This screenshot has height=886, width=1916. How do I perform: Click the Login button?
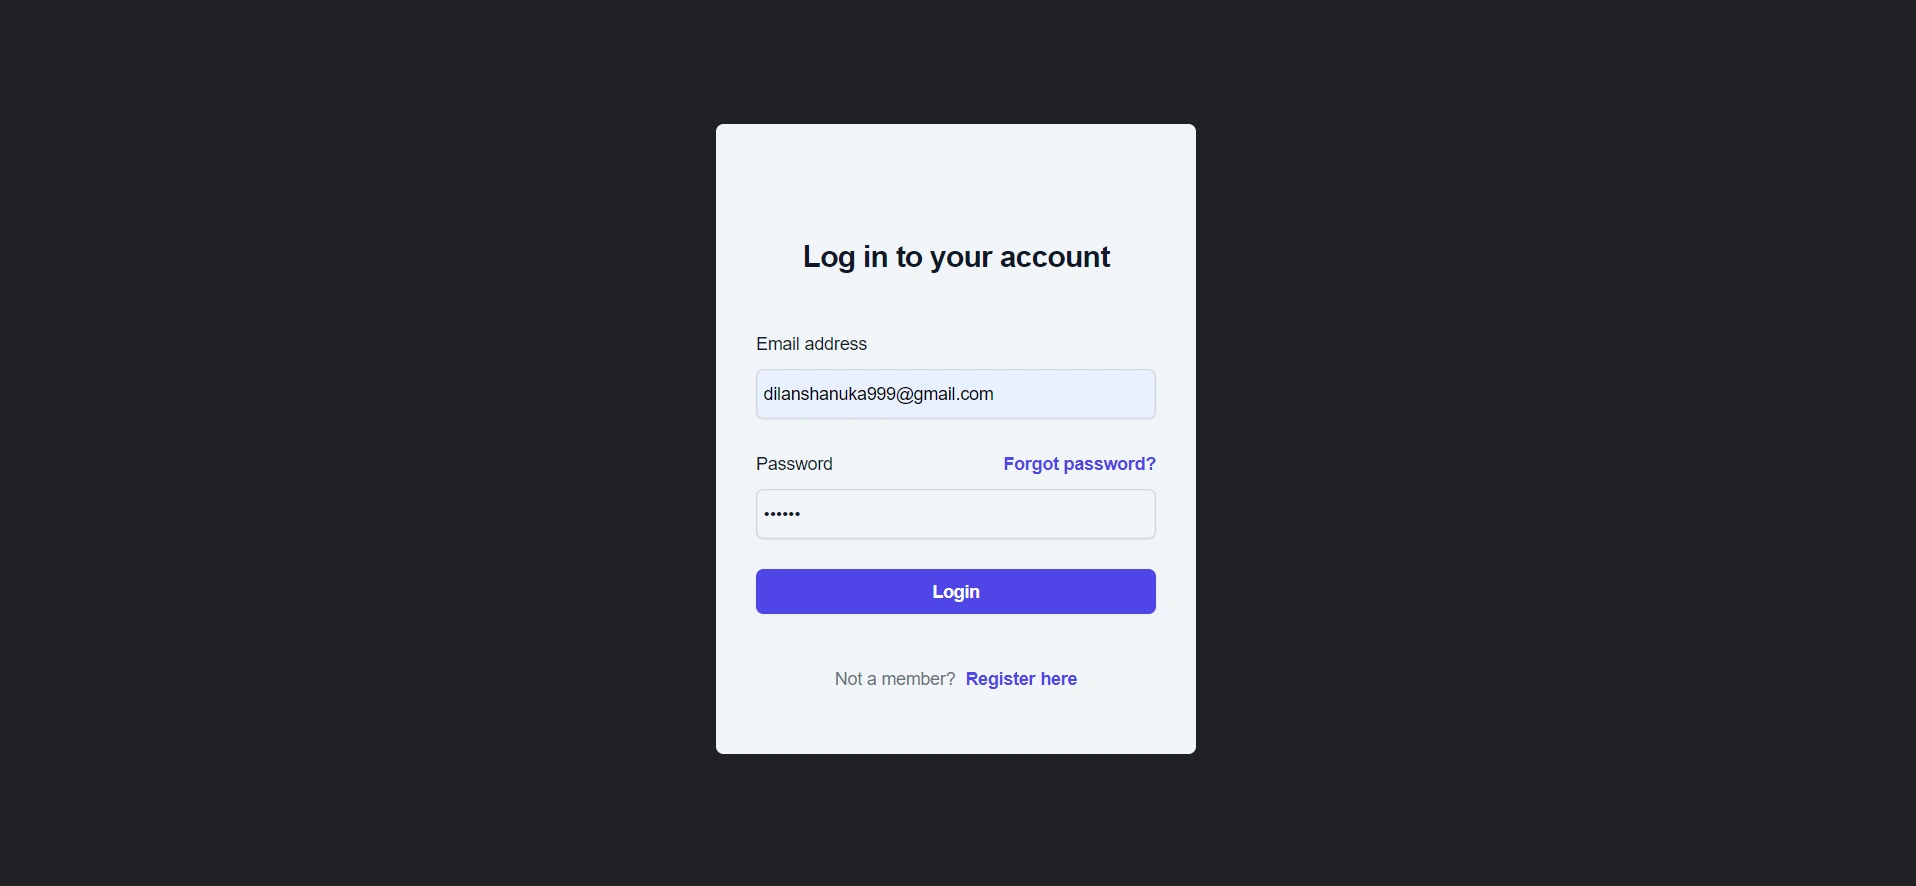pyautogui.click(x=955, y=591)
